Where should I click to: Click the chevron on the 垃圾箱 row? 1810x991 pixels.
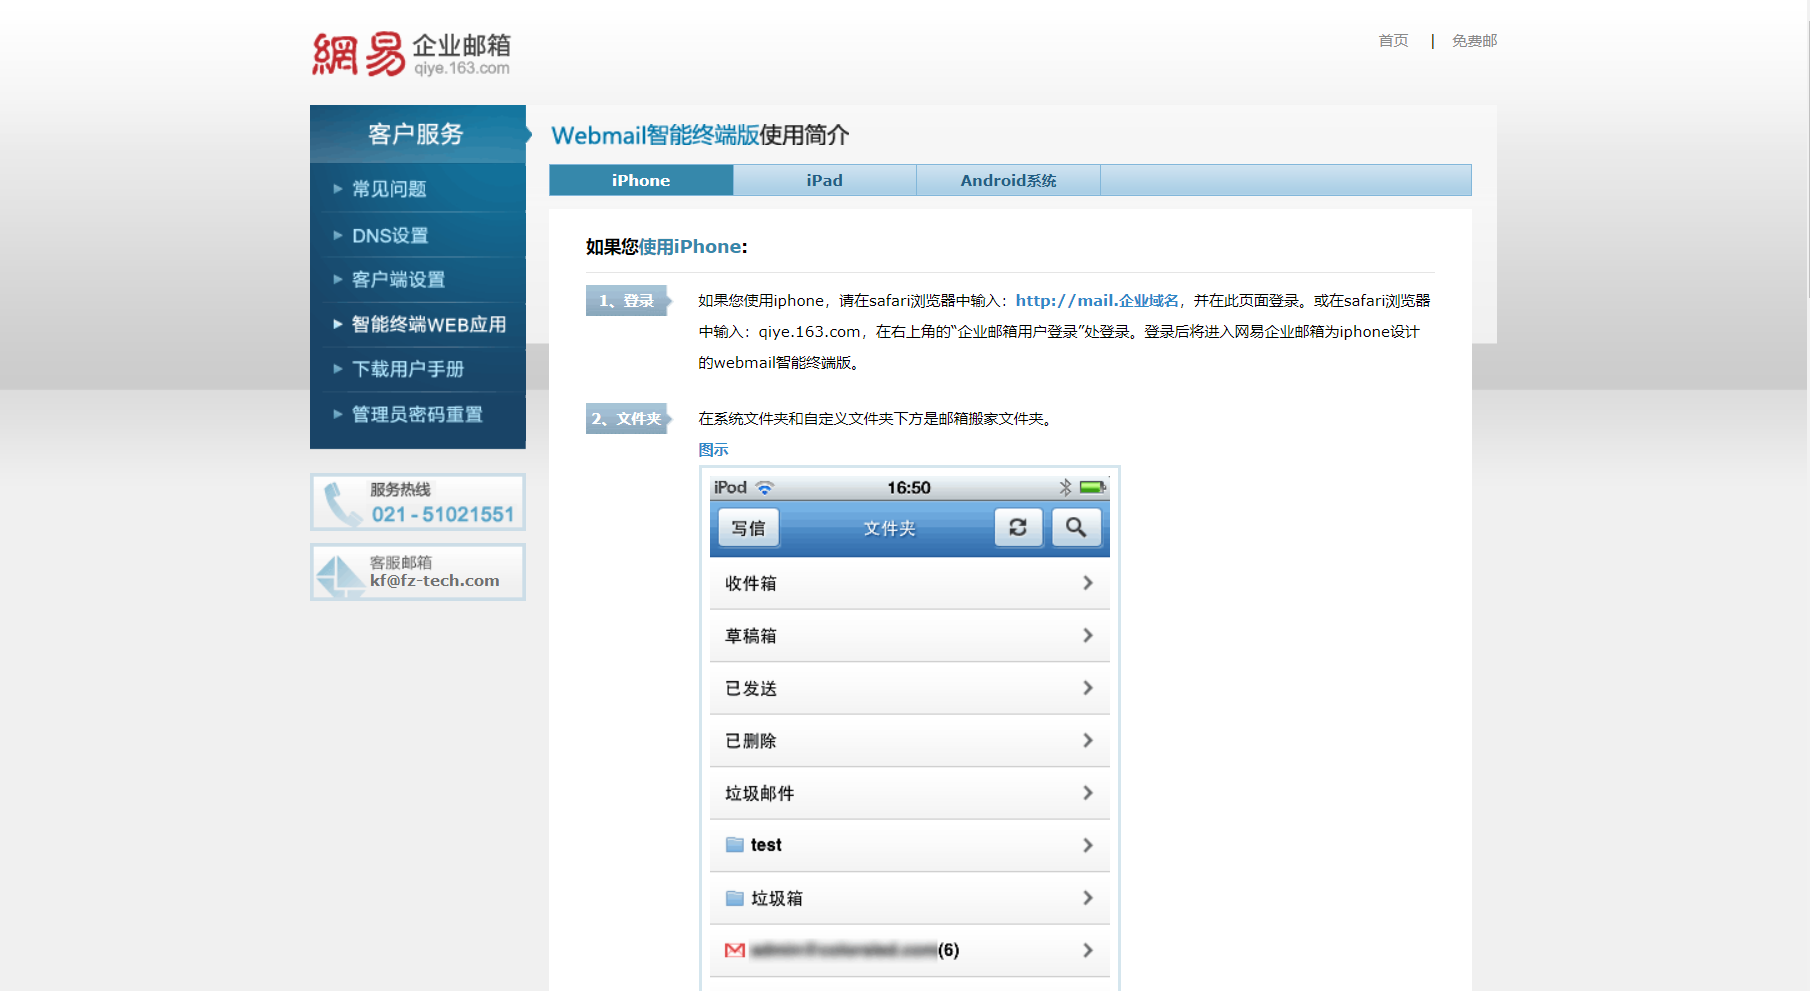coord(1088,898)
